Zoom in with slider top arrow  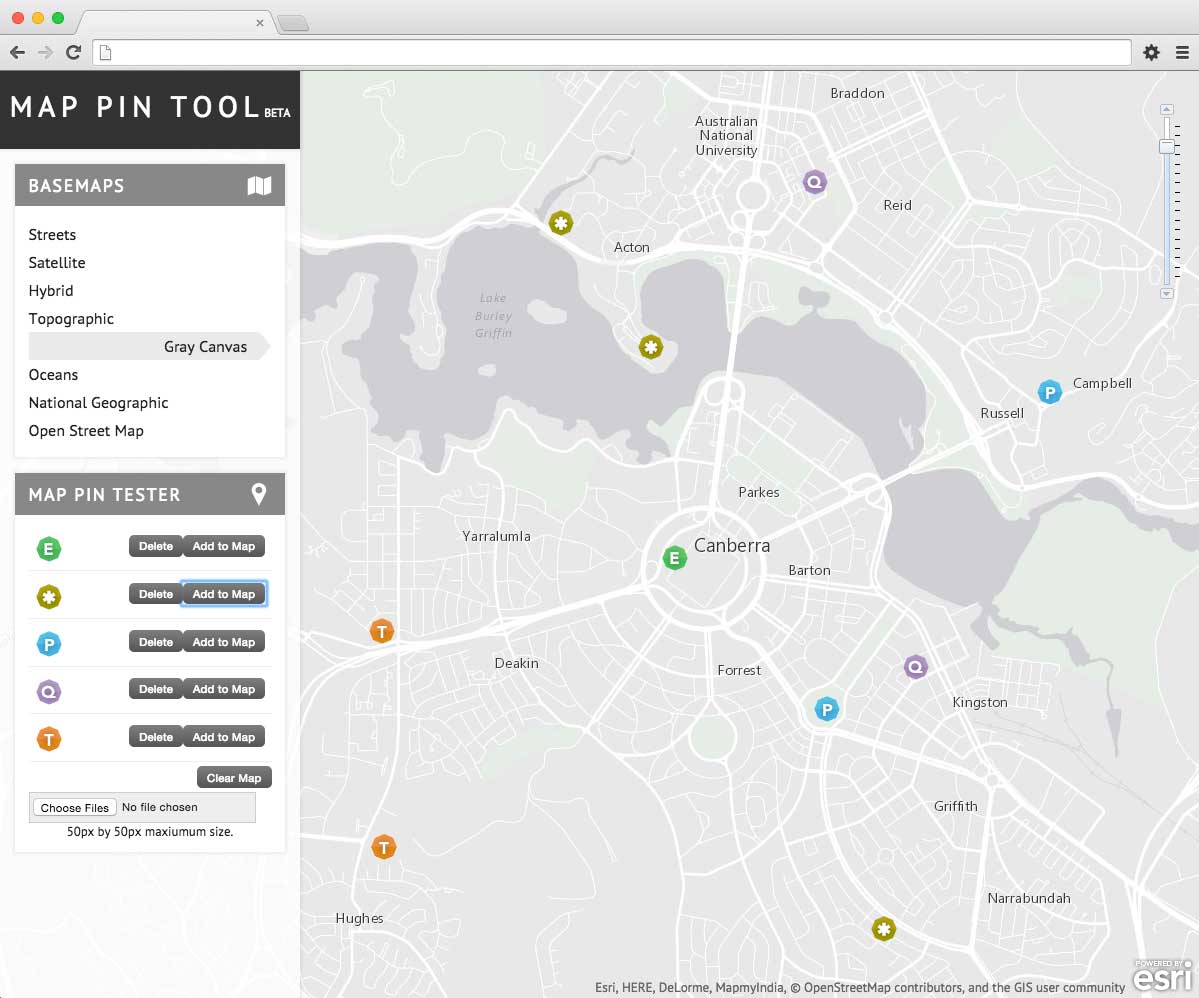[x=1167, y=109]
